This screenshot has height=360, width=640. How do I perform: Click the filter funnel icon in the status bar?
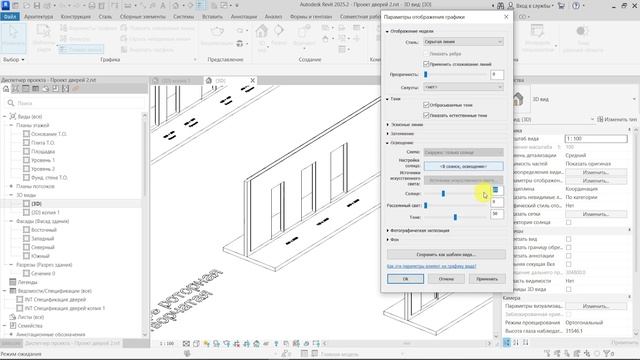pyautogui.click(x=607, y=353)
